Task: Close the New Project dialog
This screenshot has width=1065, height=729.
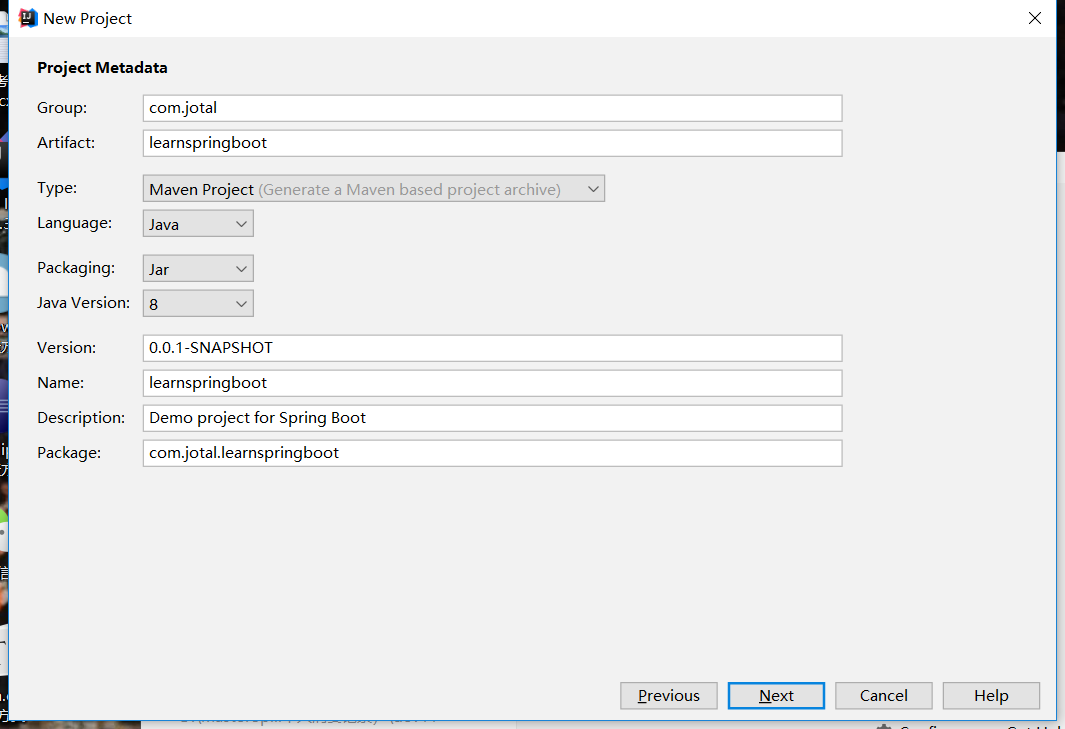Action: [x=1034, y=18]
